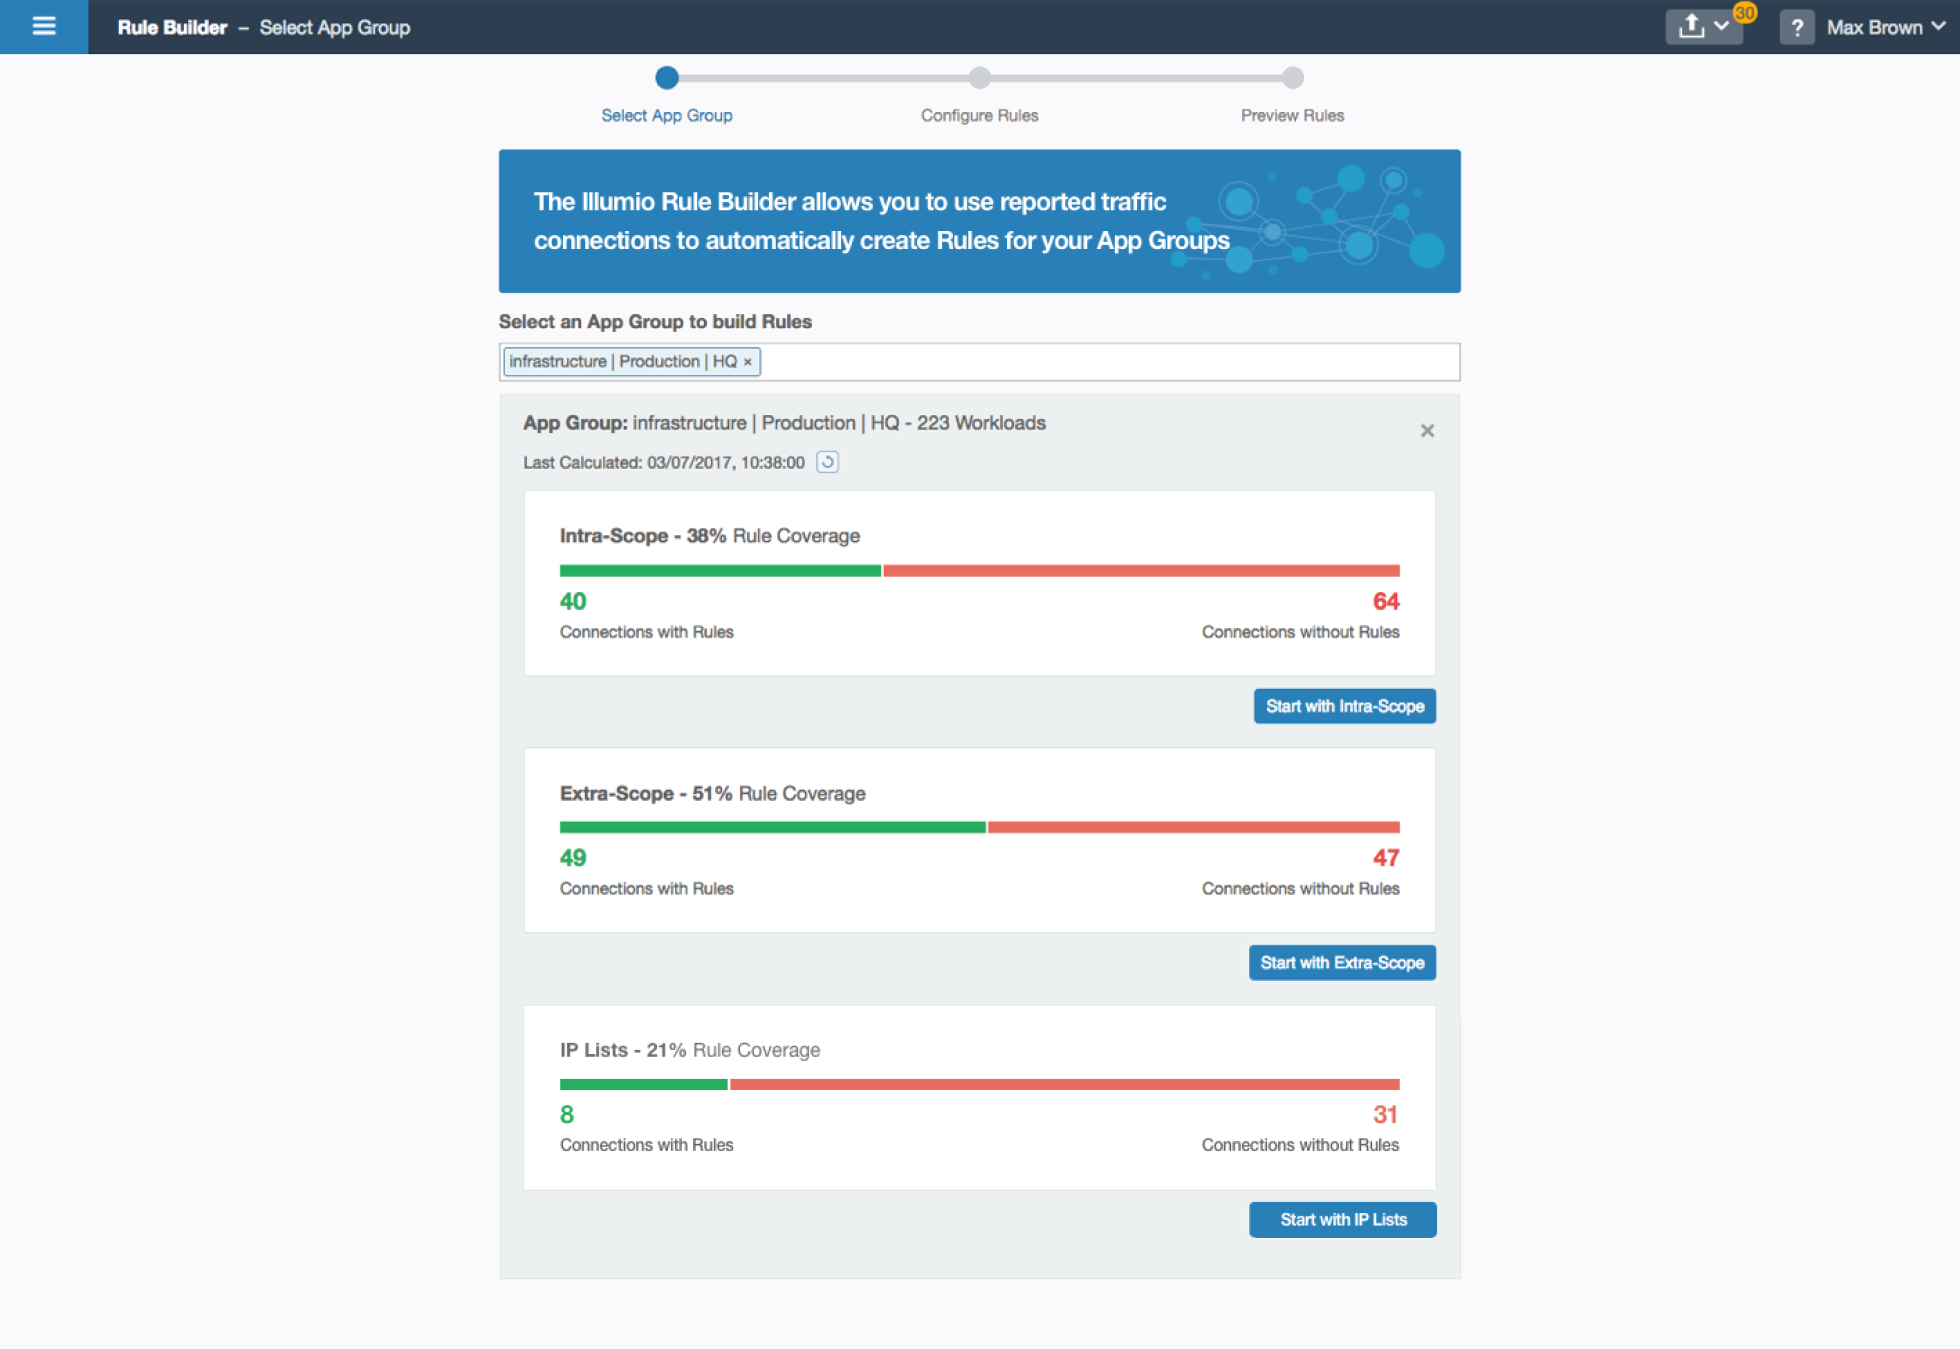Refresh the last calculated timestamp
Screen dimensions: 1960x1349
click(x=827, y=462)
